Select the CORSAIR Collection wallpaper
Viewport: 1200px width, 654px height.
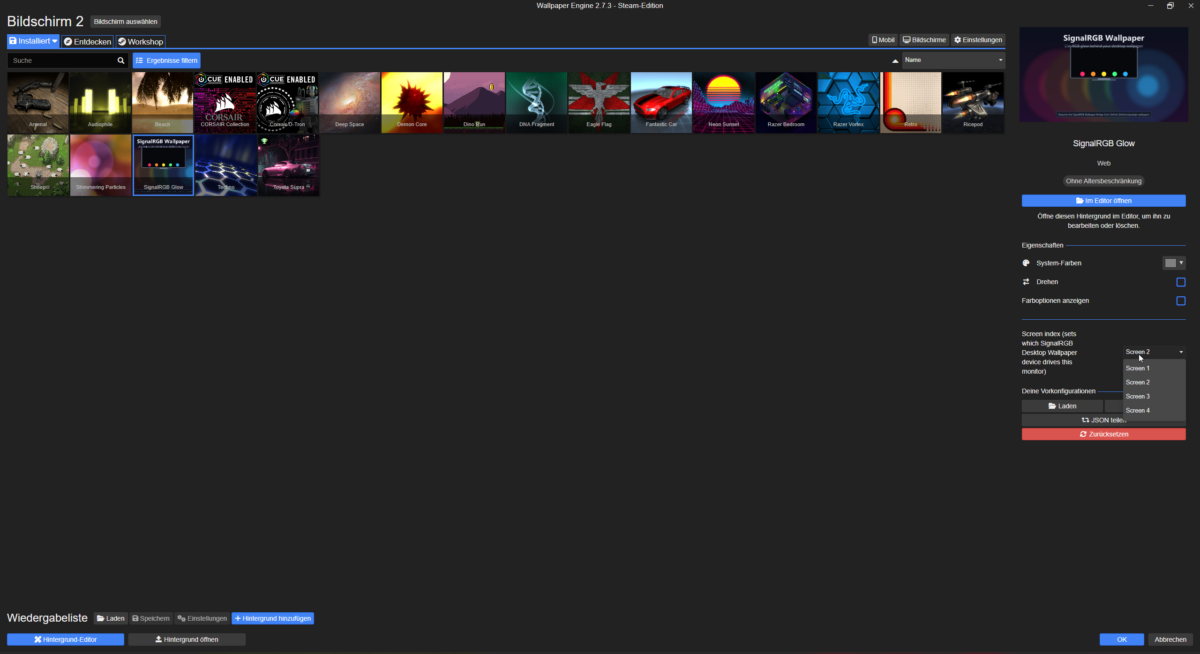pyautogui.click(x=225, y=102)
